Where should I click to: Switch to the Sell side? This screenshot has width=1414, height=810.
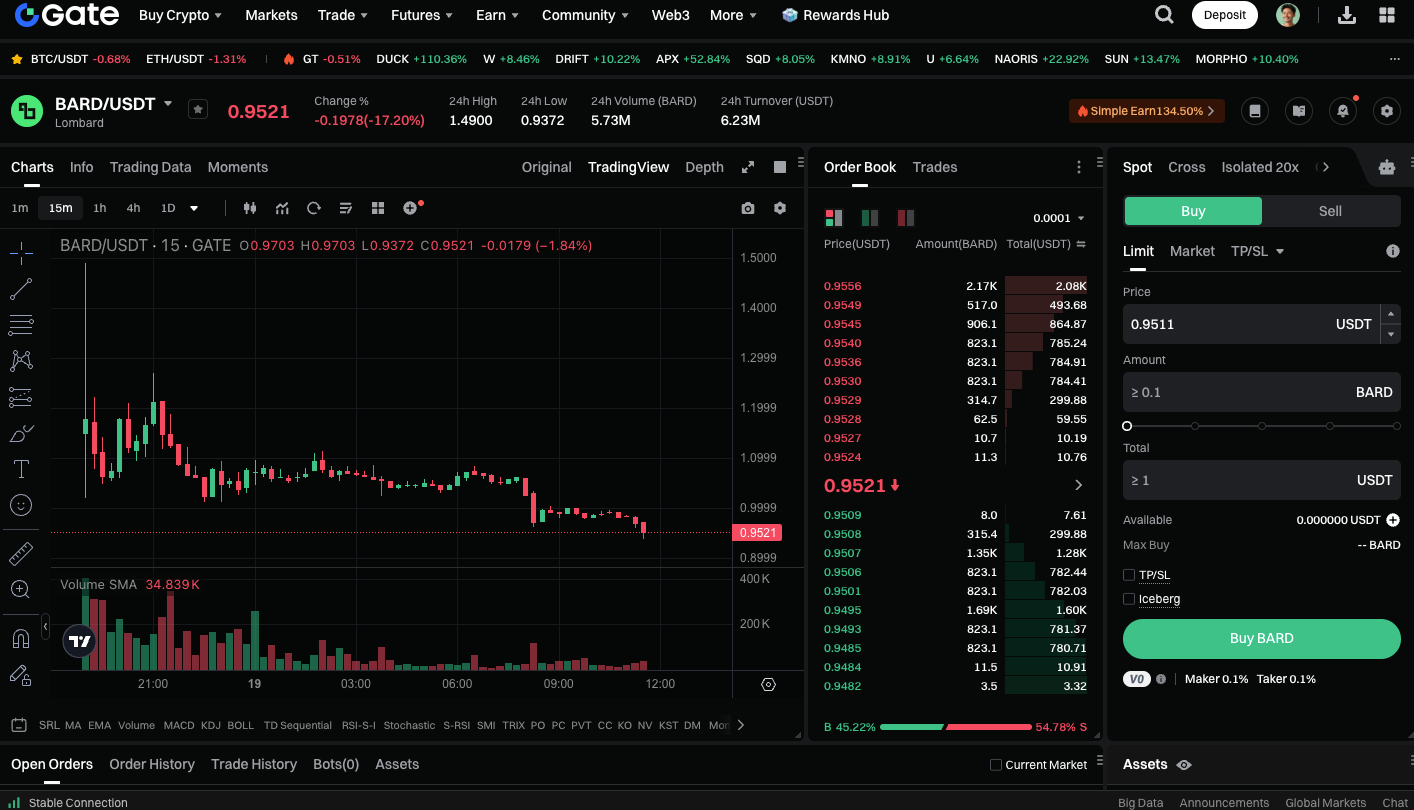point(1330,211)
